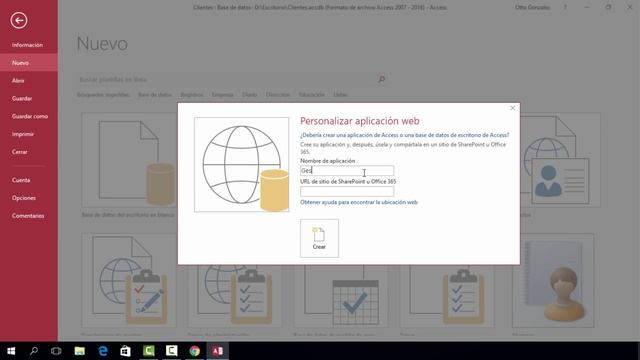Open the Información page
The height and width of the screenshot is (360, 640).
tap(27, 45)
